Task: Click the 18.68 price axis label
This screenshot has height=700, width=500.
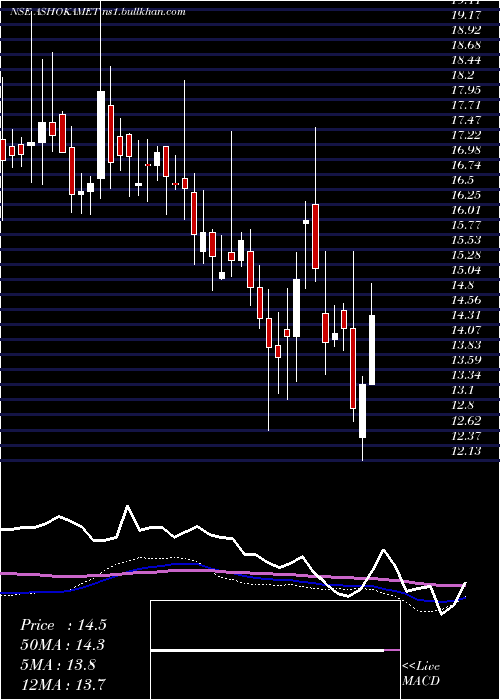Action: pyautogui.click(x=466, y=45)
